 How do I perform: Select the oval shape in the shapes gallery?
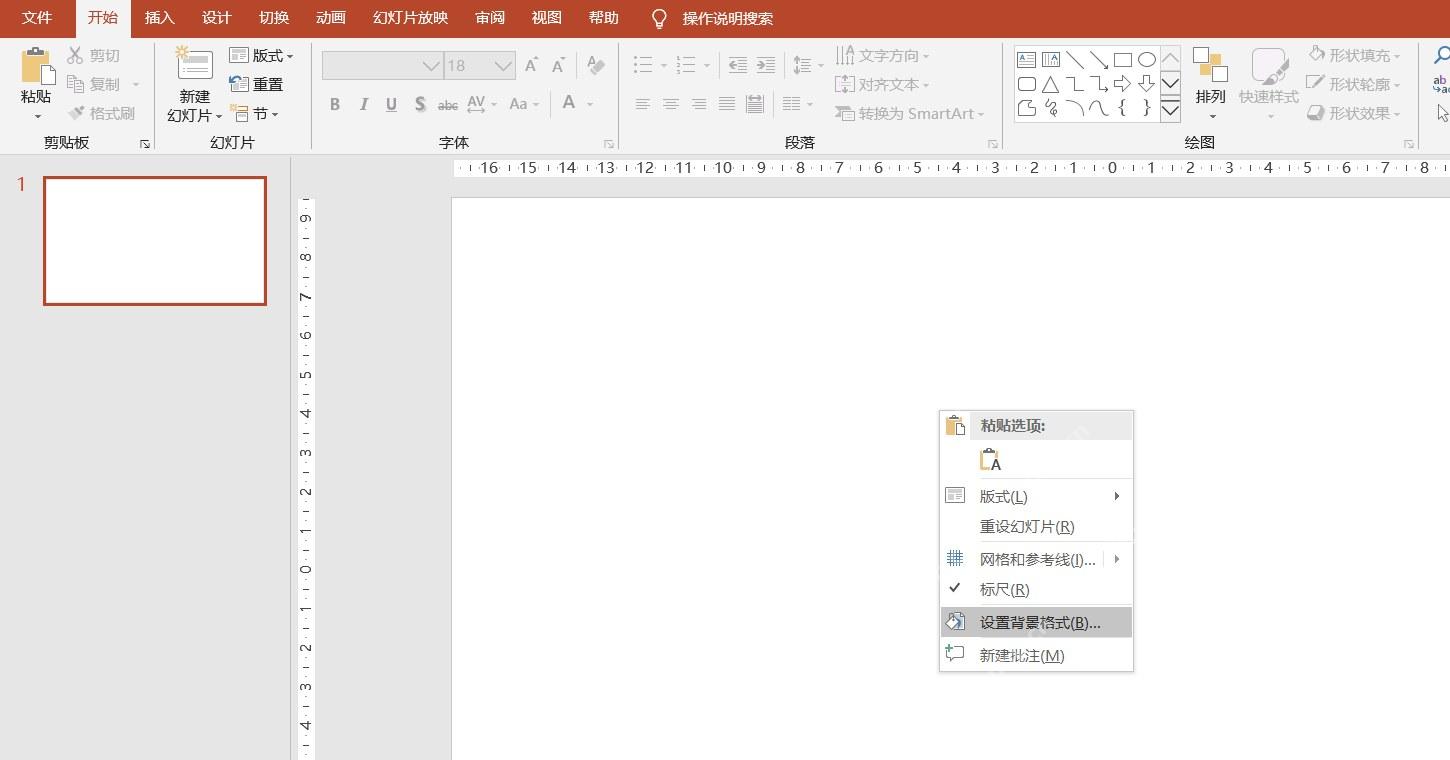click(1146, 60)
